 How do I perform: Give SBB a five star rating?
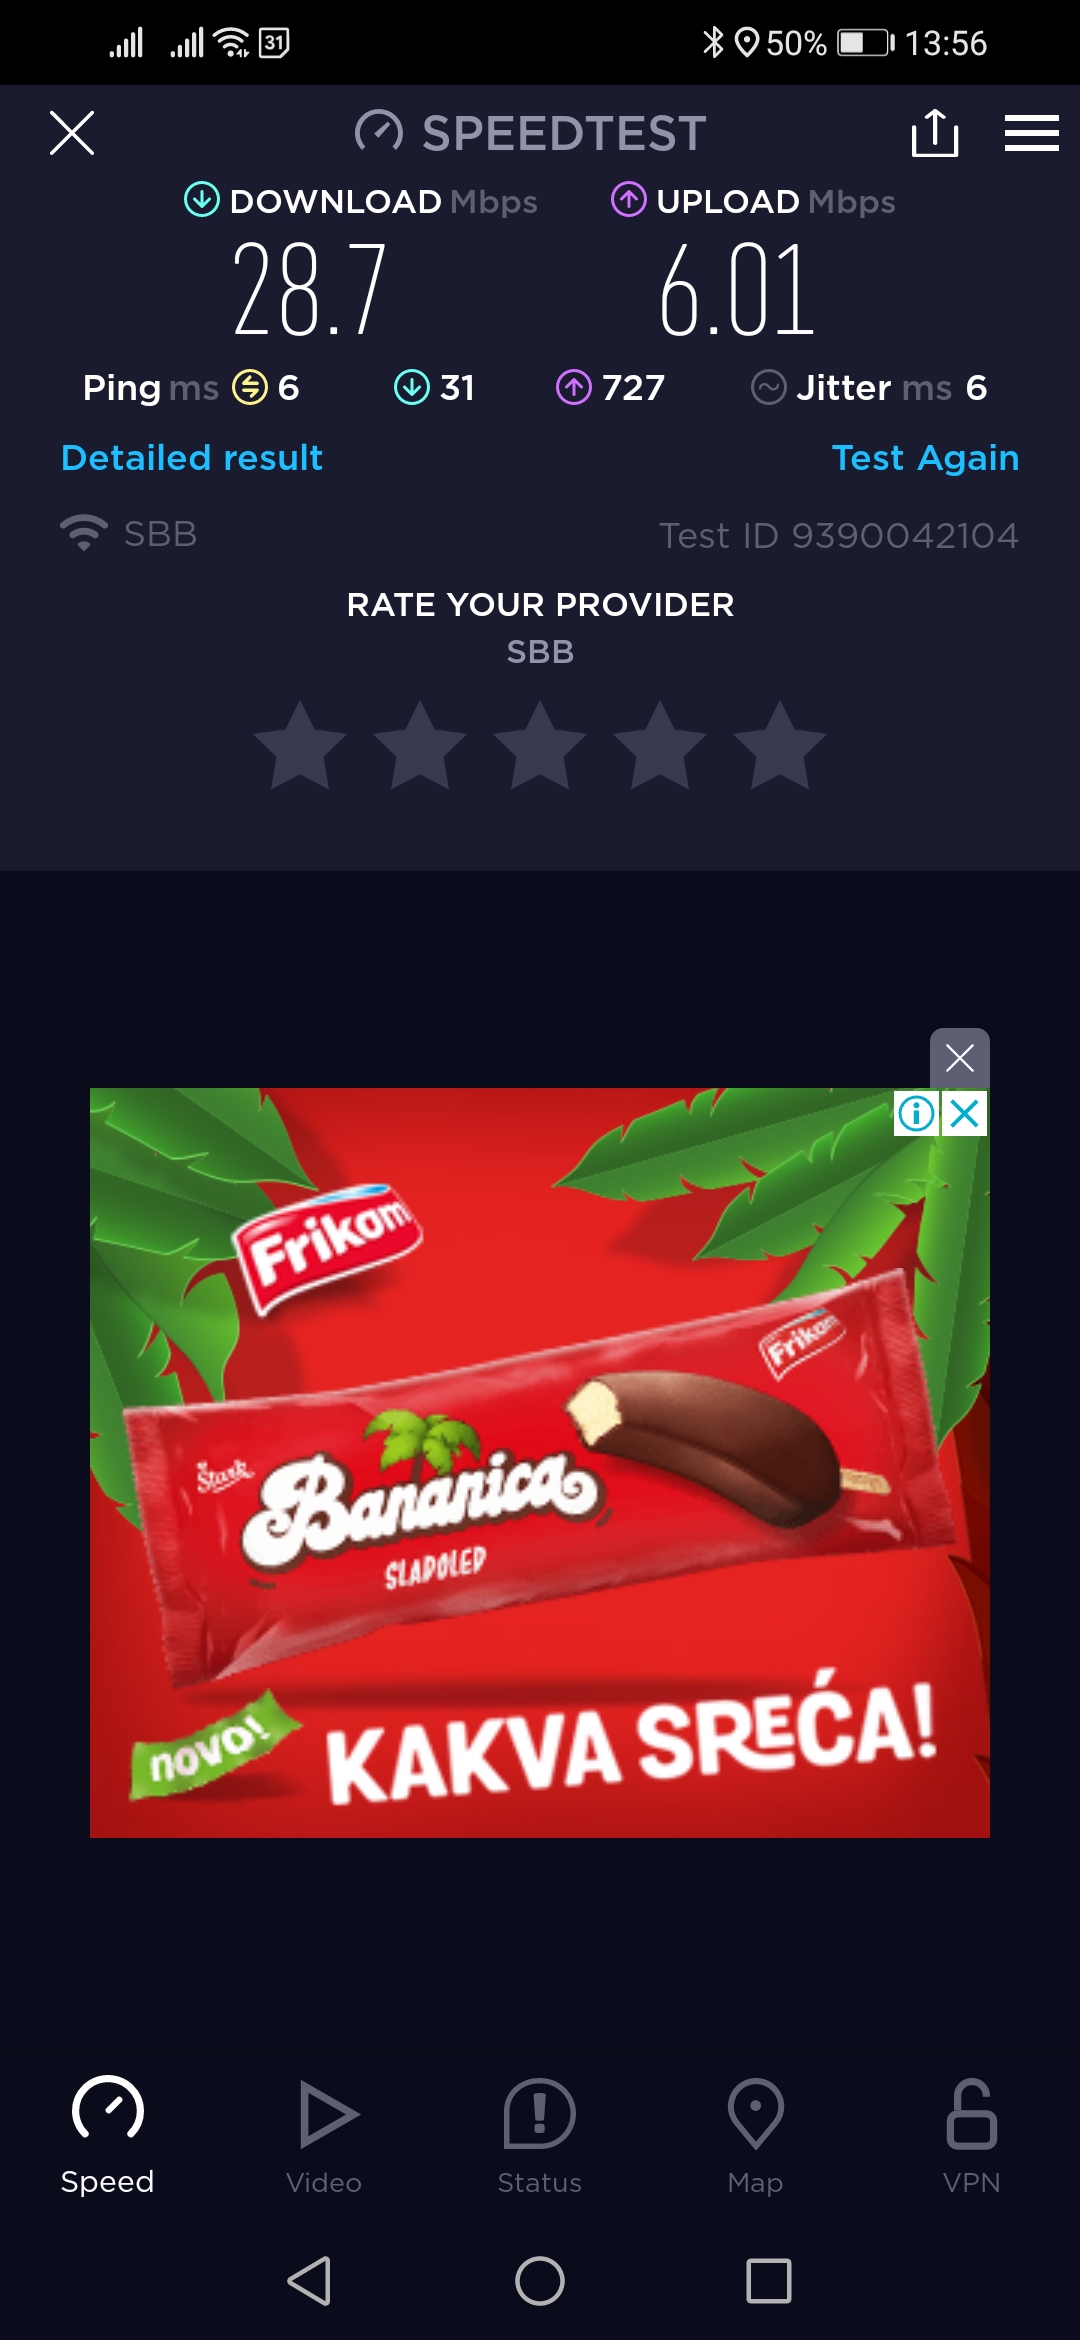pos(780,746)
